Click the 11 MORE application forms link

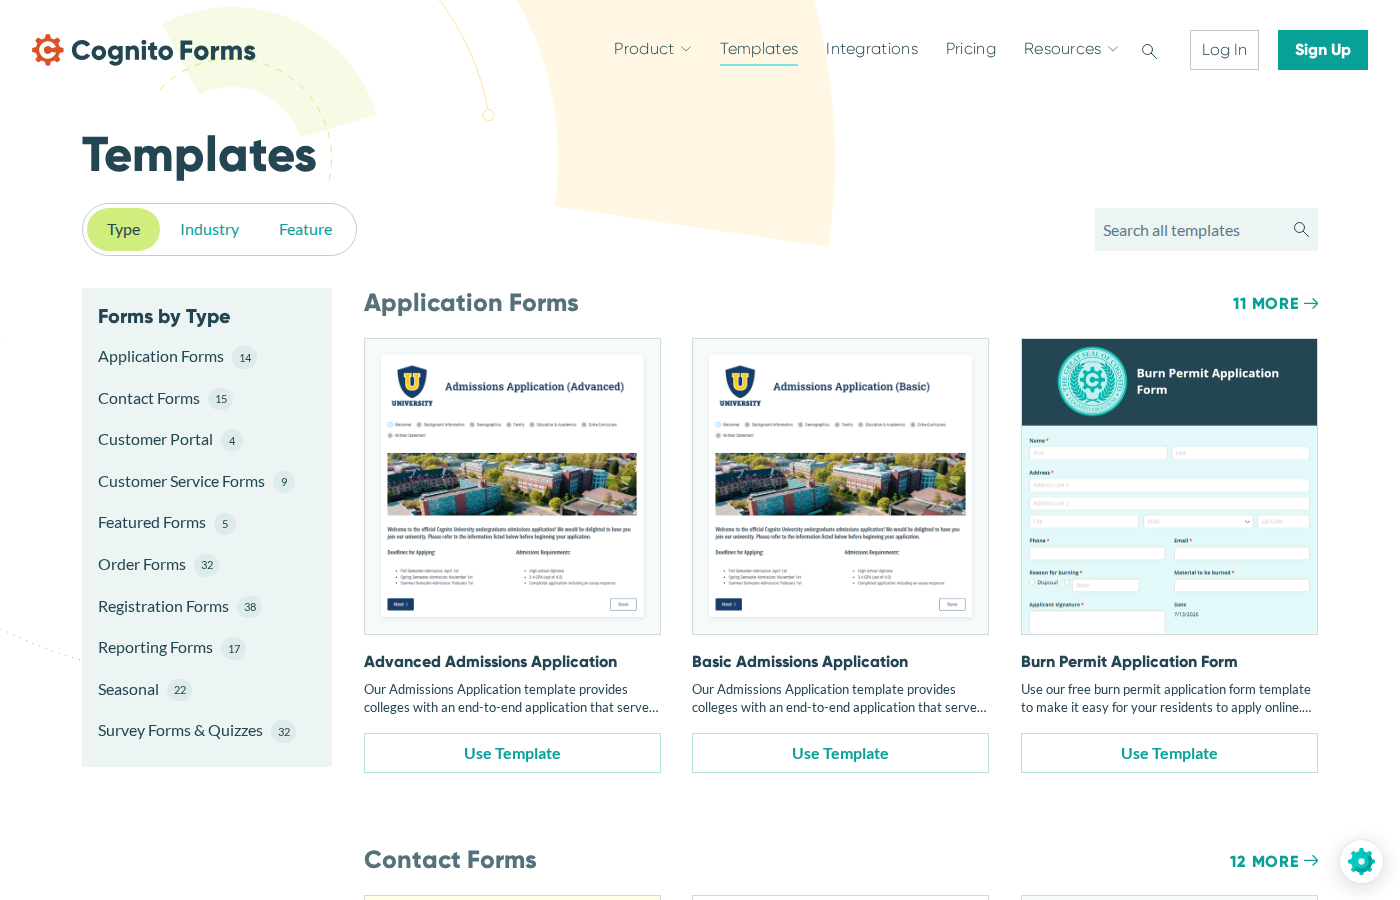(x=1275, y=303)
